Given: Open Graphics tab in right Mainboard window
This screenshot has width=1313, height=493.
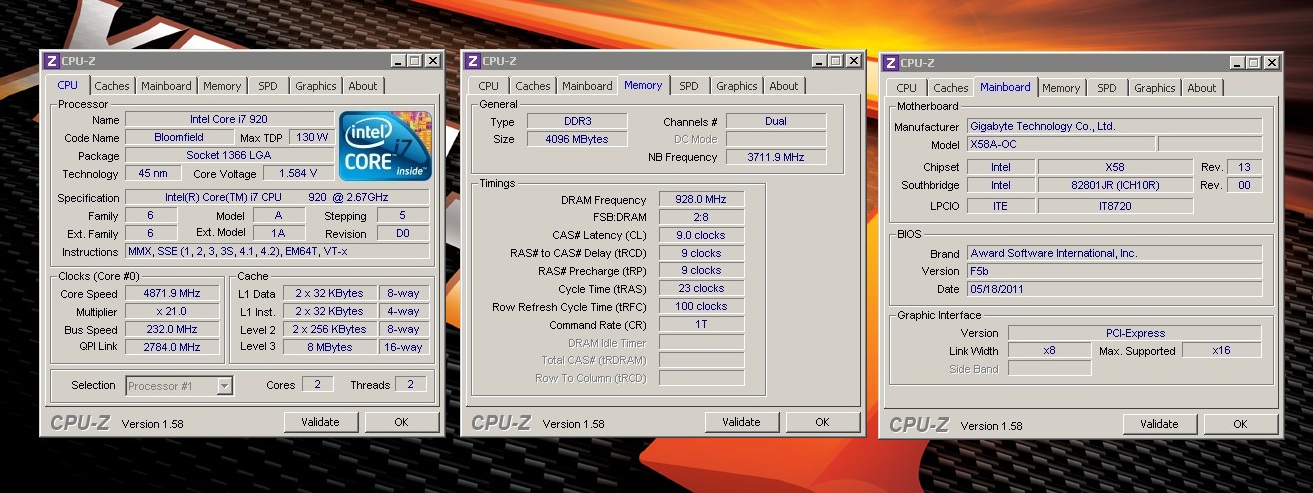Looking at the screenshot, I should coord(1155,88).
